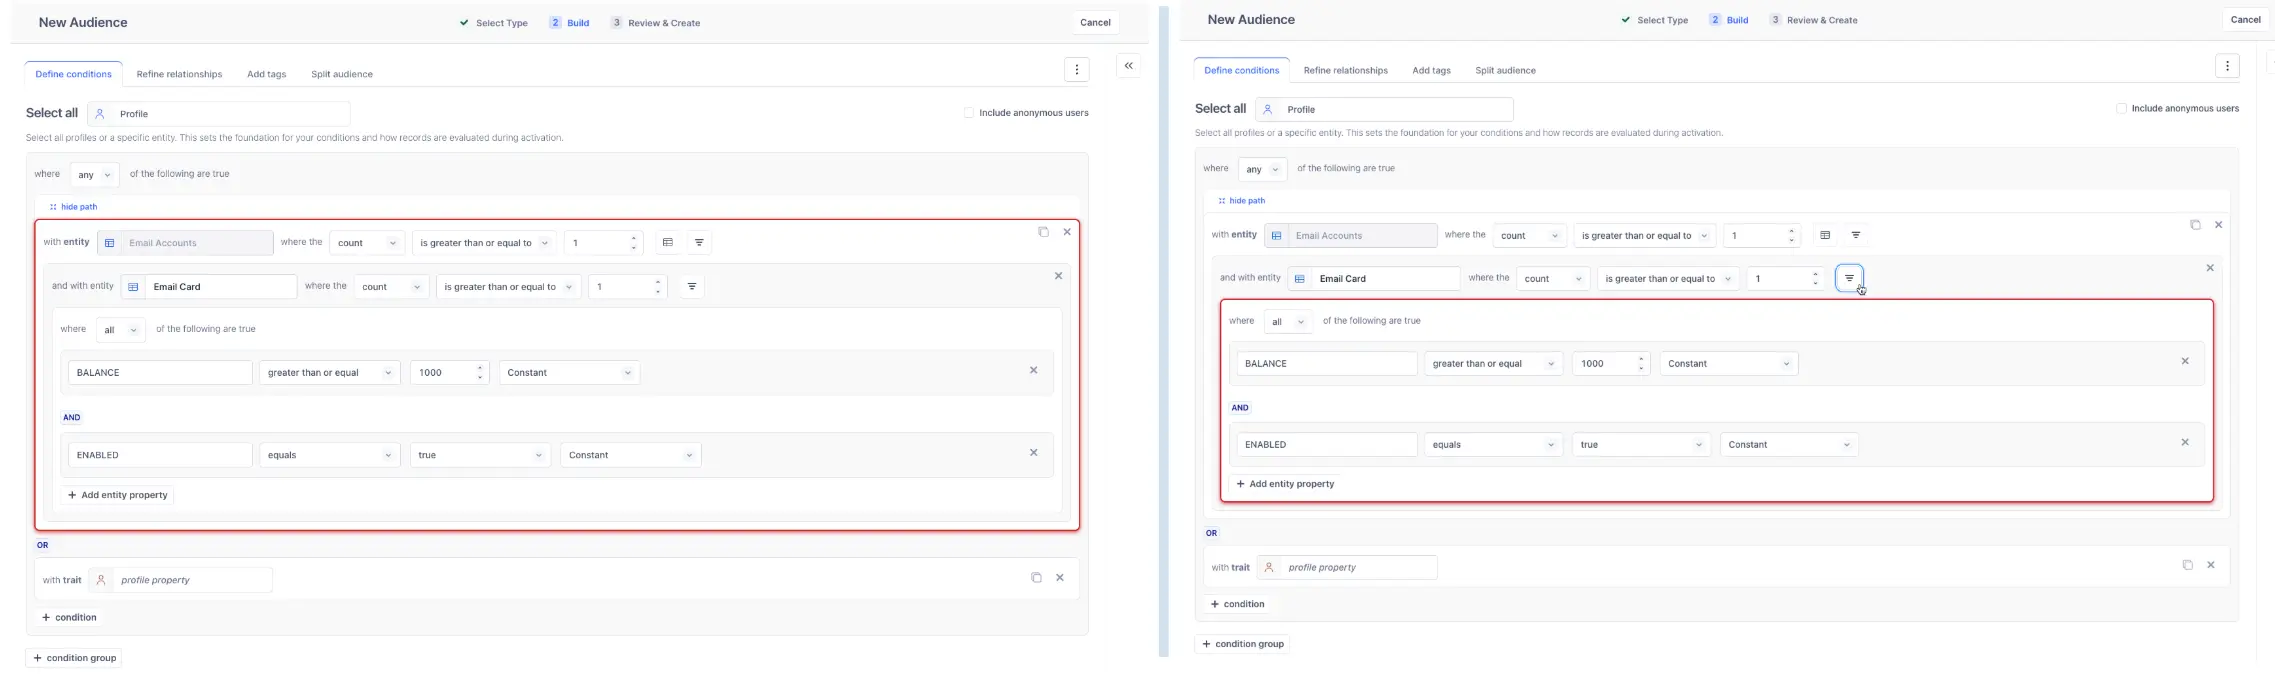Go back to Select Type step, right pane
2275x685 pixels.
tap(1655, 20)
